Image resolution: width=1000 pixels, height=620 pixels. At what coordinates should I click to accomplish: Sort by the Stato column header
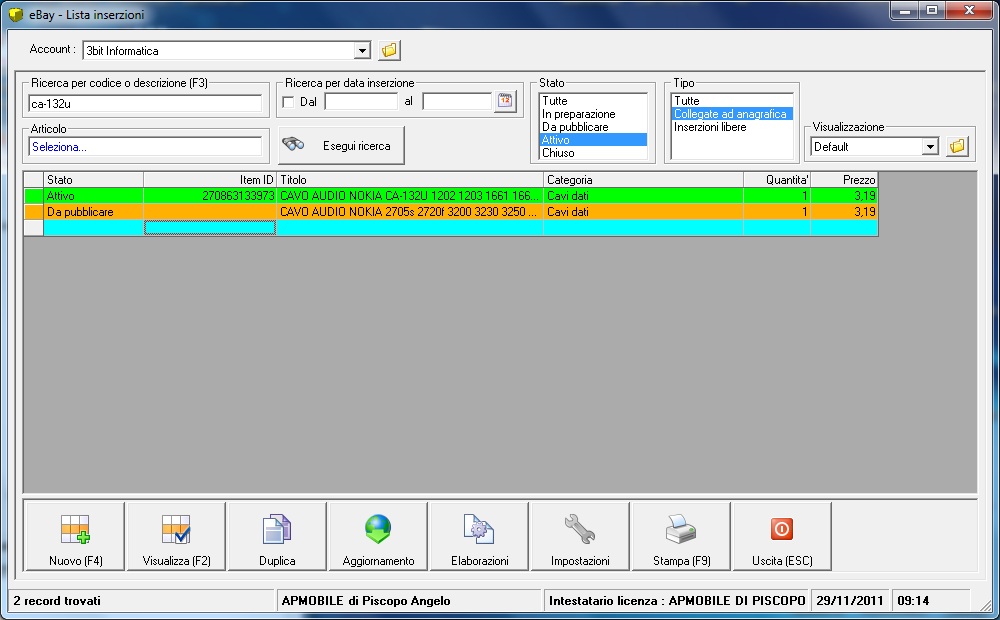pyautogui.click(x=93, y=180)
